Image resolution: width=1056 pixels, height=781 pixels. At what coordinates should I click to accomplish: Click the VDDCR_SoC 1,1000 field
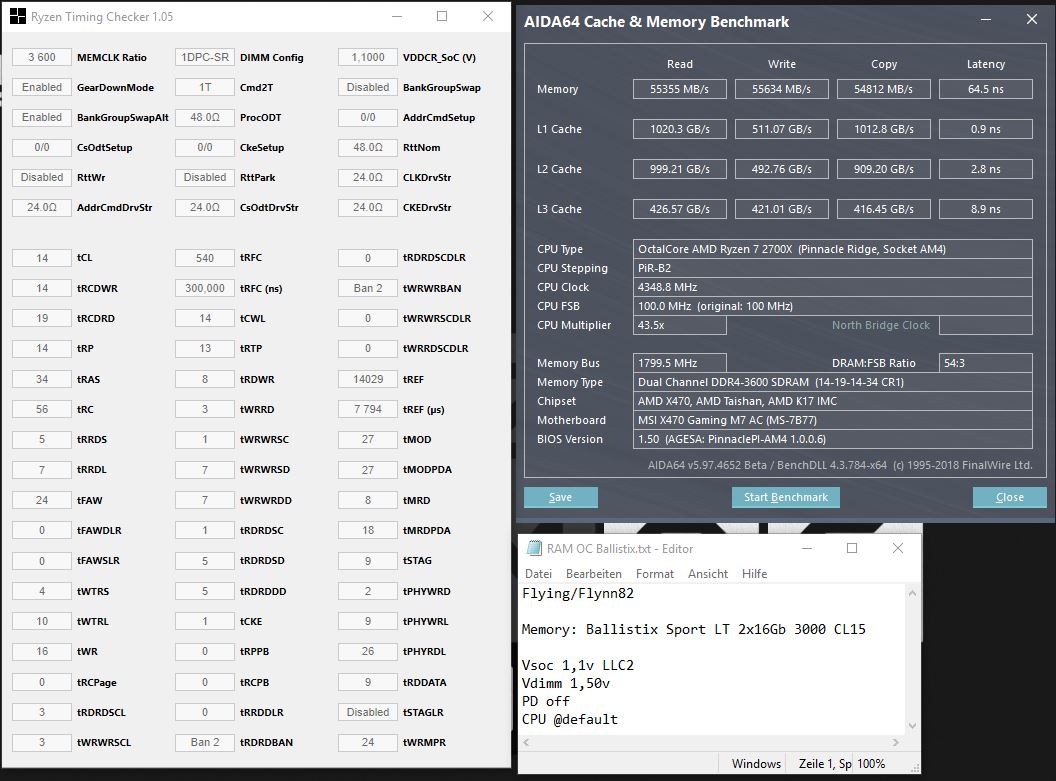pos(368,57)
